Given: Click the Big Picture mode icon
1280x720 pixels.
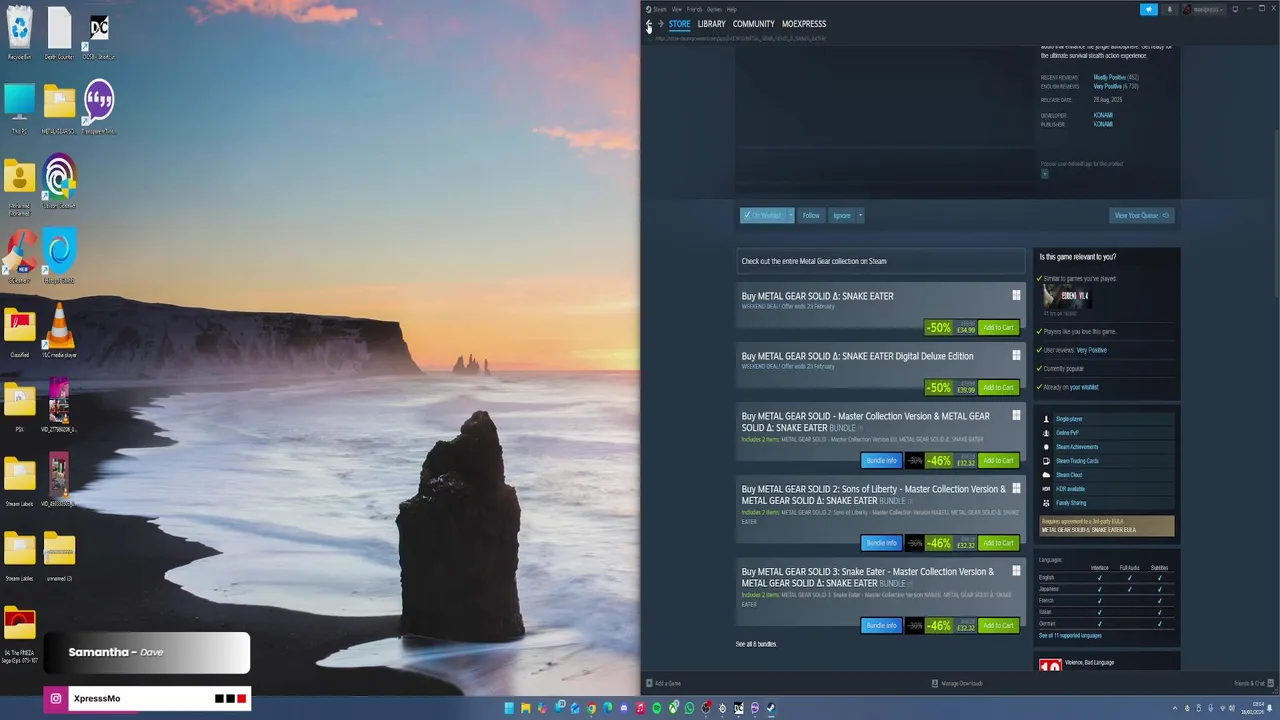Looking at the screenshot, I should tap(1235, 9).
